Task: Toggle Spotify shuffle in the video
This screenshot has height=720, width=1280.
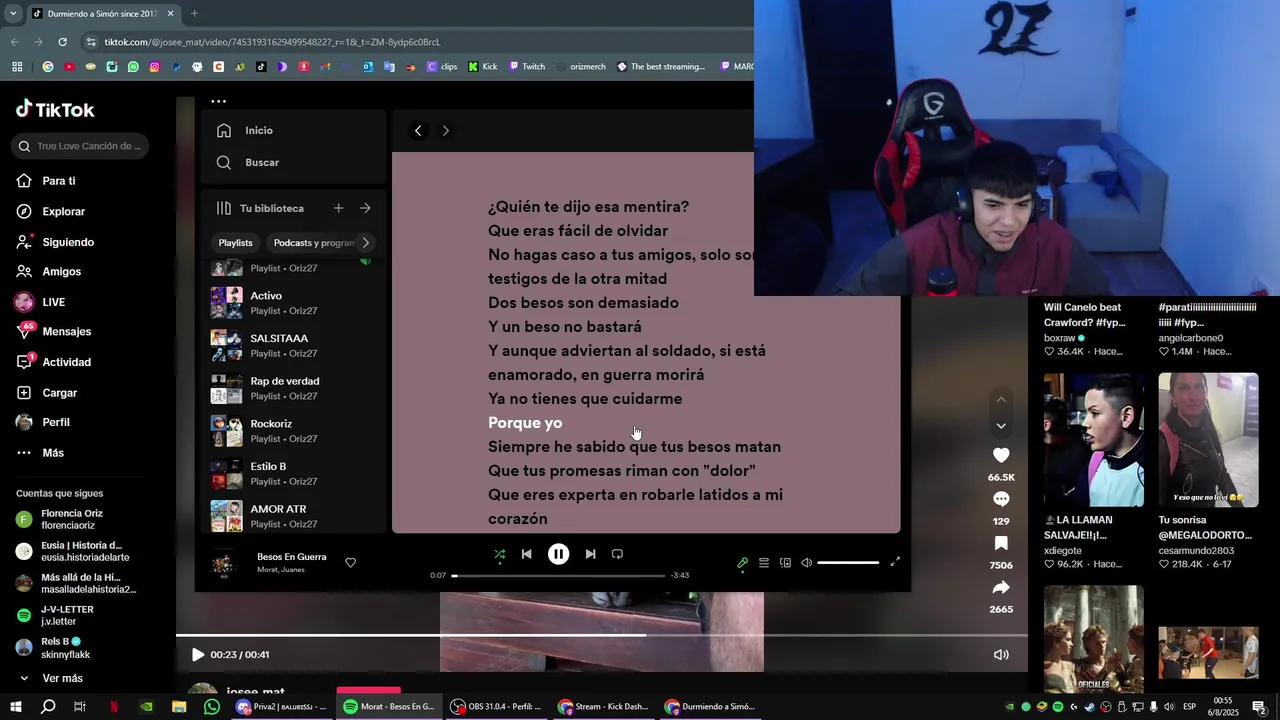Action: pyautogui.click(x=499, y=554)
